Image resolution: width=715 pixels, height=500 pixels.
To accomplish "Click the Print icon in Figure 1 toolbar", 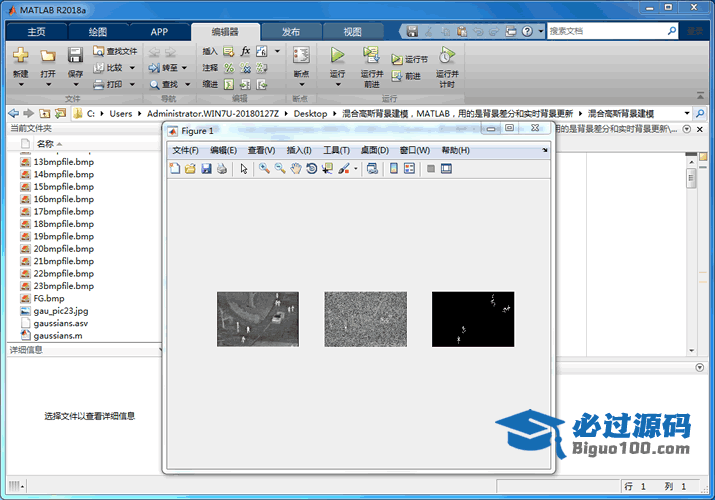I will click(x=221, y=169).
